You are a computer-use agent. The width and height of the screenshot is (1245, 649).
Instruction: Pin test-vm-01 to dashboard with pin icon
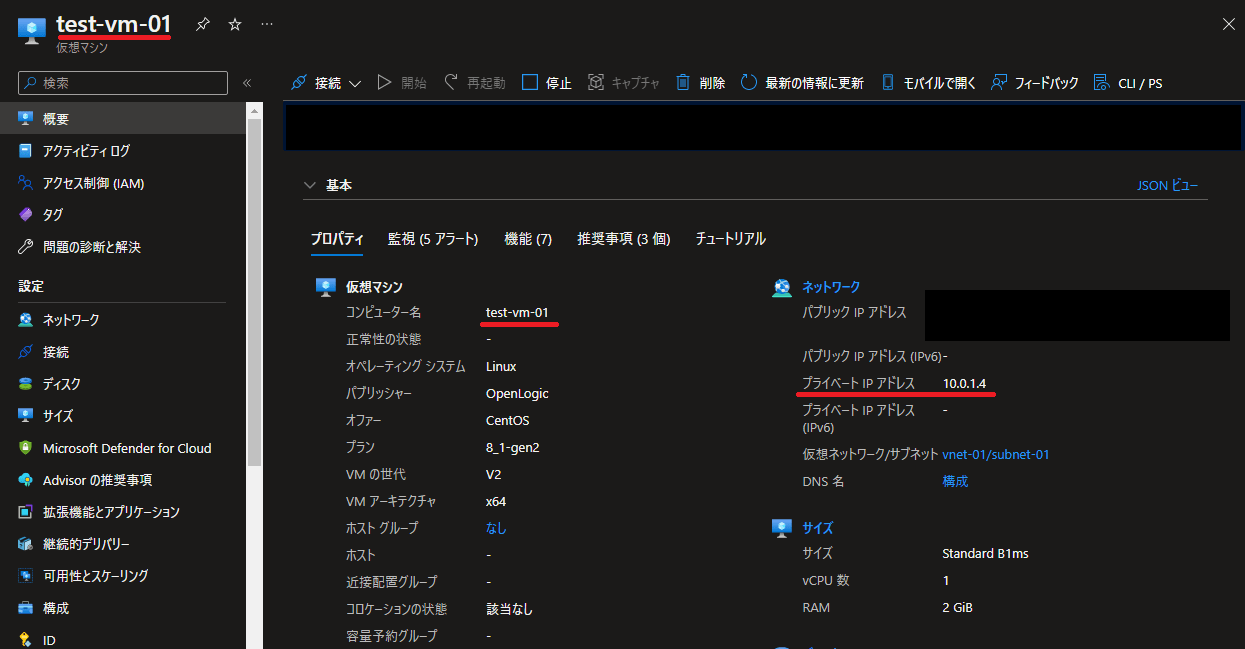(203, 24)
